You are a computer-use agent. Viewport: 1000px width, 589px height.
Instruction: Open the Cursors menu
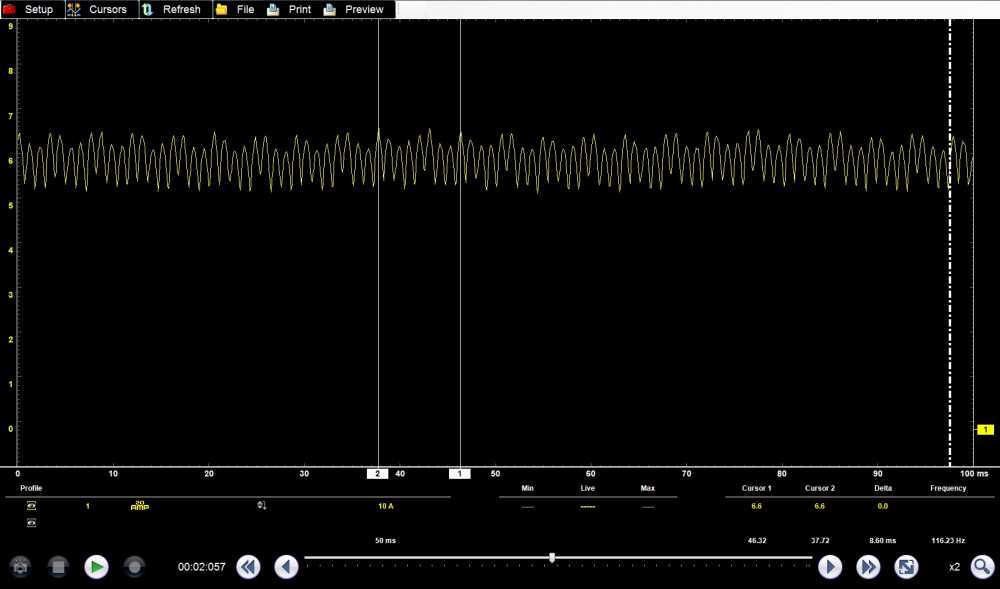click(x=98, y=9)
